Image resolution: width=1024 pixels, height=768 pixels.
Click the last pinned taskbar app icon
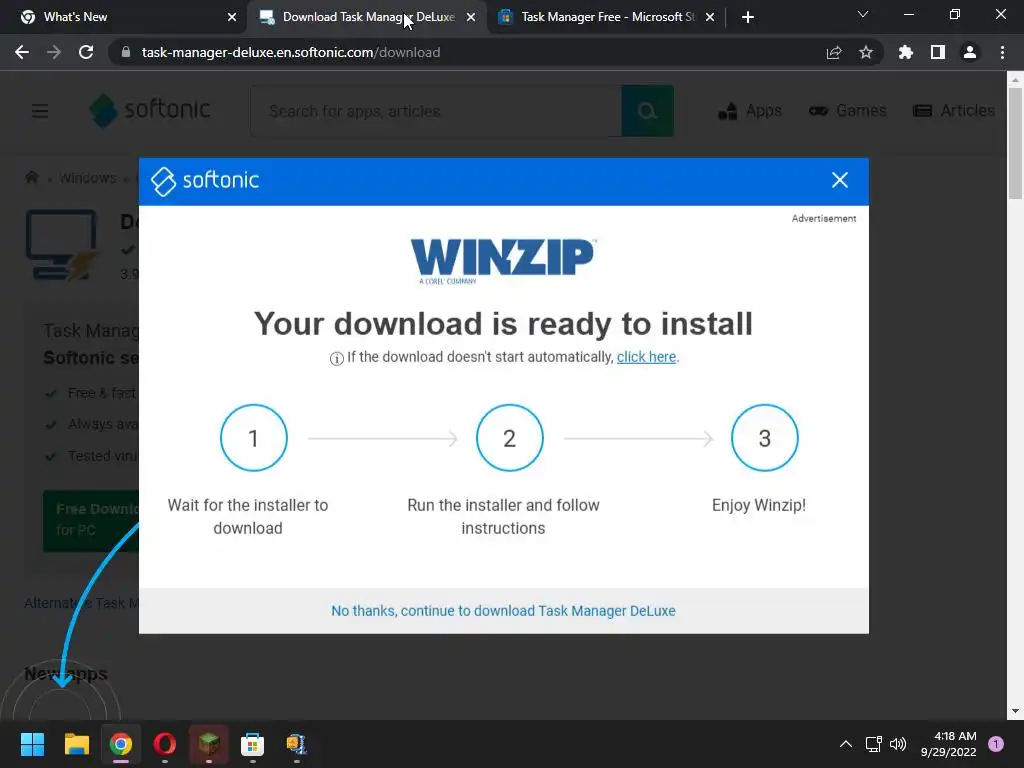(x=296, y=744)
